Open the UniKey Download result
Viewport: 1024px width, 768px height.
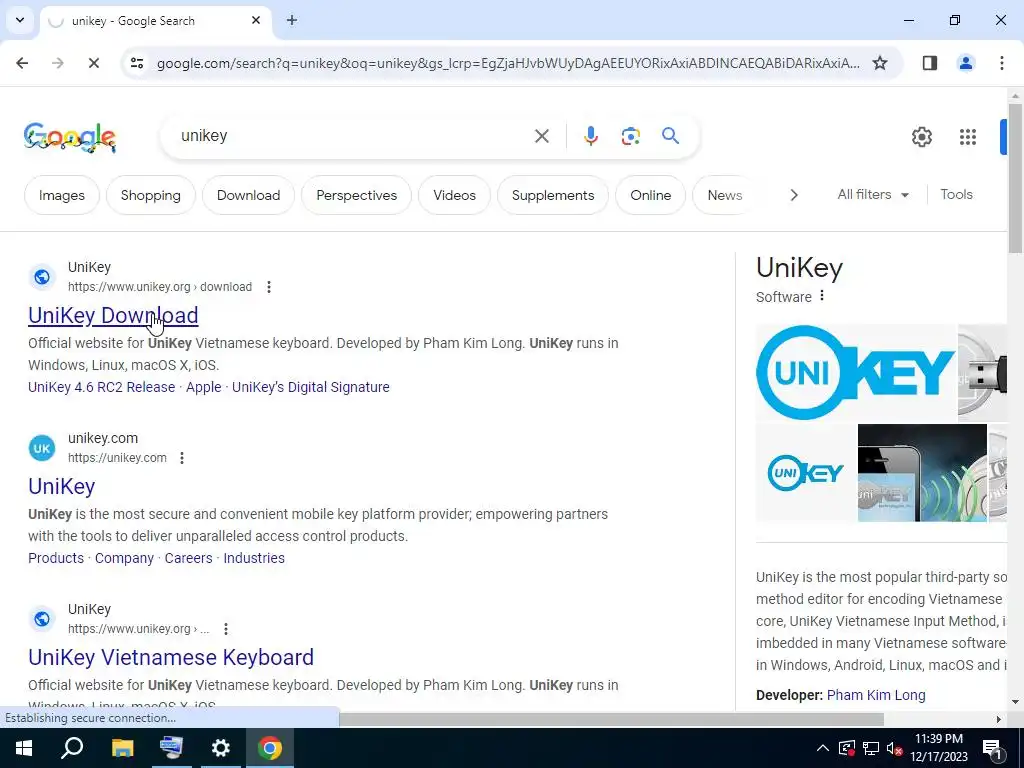[x=113, y=315]
